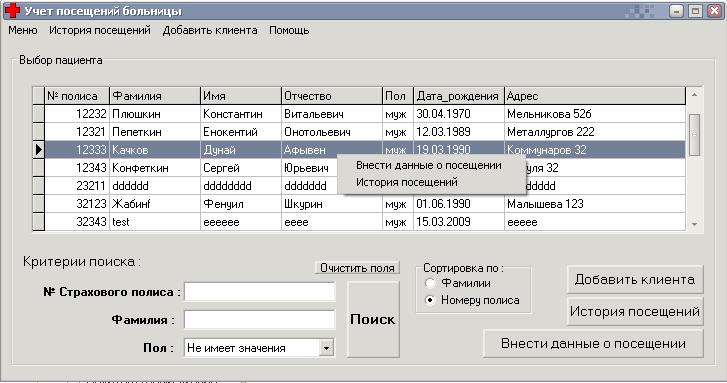
Task: Focus the Фамилия search input field
Action: click(x=259, y=320)
